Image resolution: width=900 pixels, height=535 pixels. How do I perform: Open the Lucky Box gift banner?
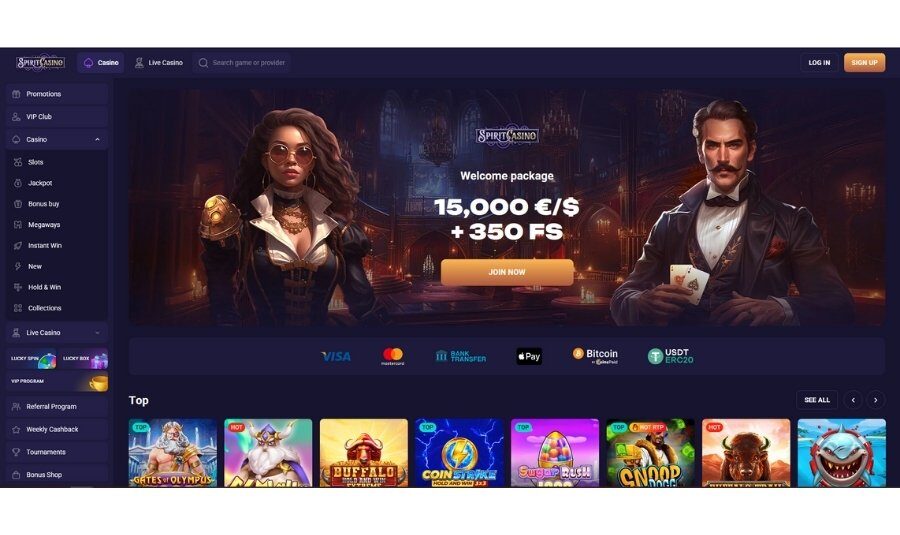pyautogui.click(x=84, y=359)
